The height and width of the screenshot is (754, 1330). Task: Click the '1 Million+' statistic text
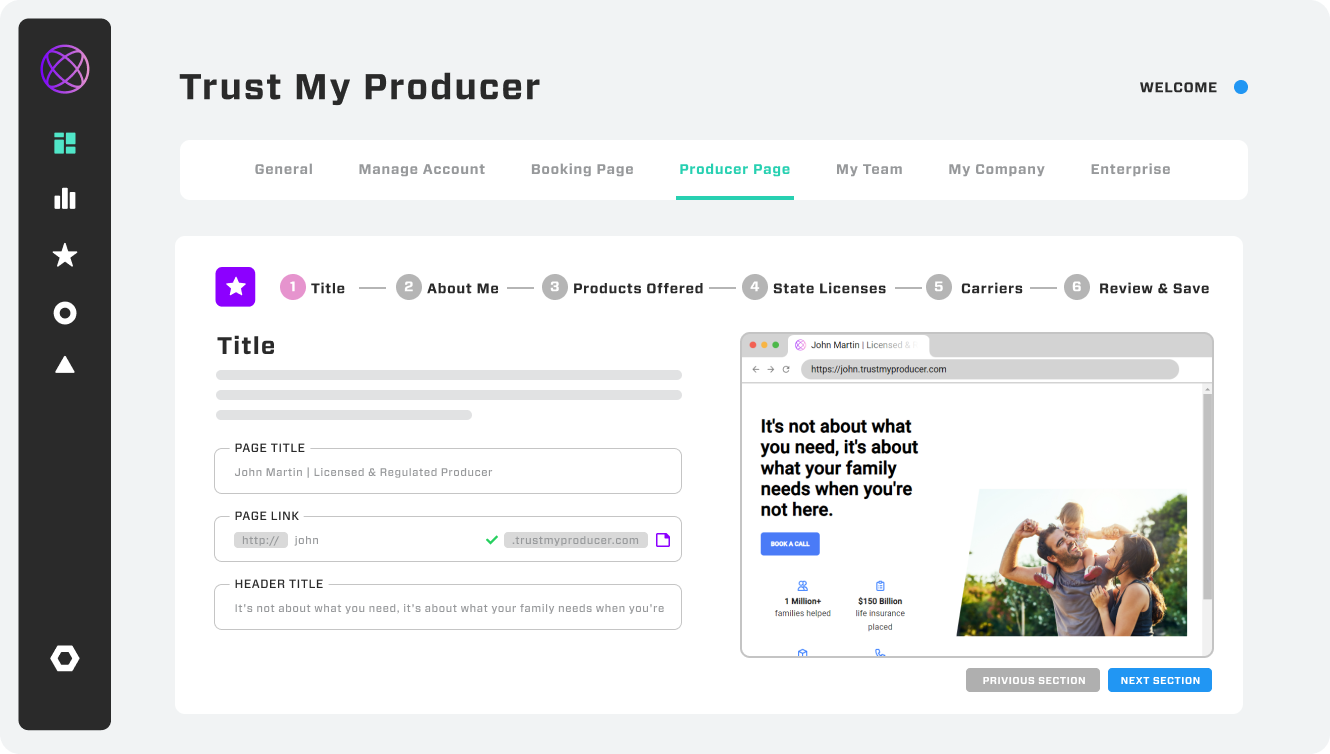(802, 601)
